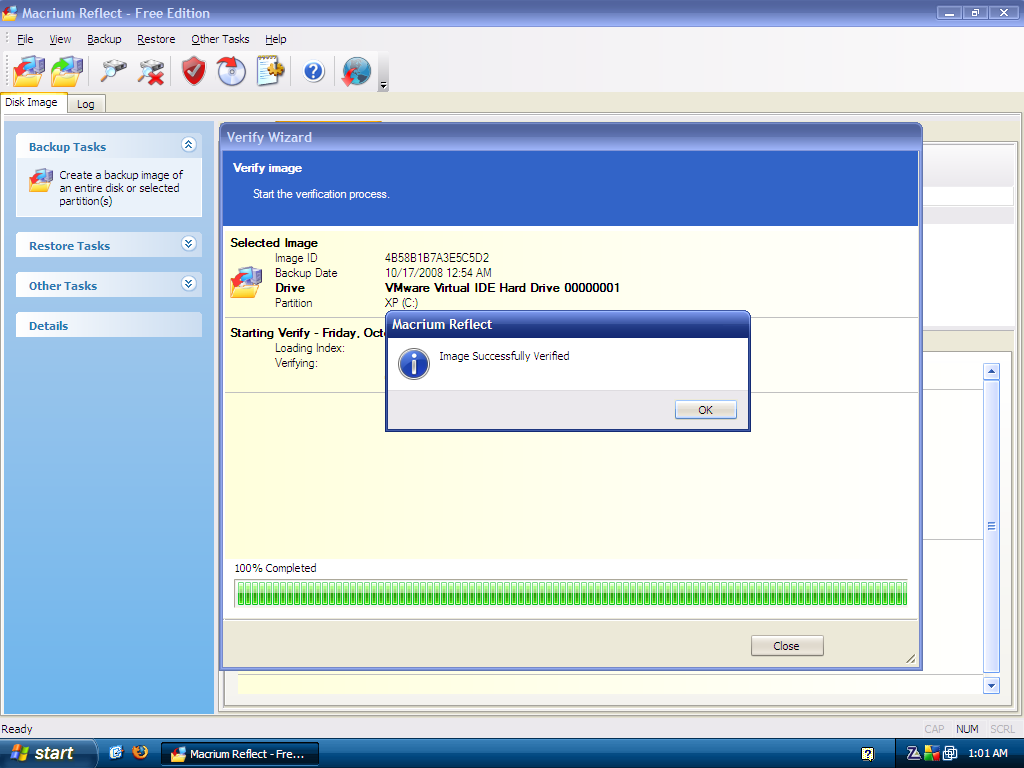Click the VMware tools tray icon

950,753
